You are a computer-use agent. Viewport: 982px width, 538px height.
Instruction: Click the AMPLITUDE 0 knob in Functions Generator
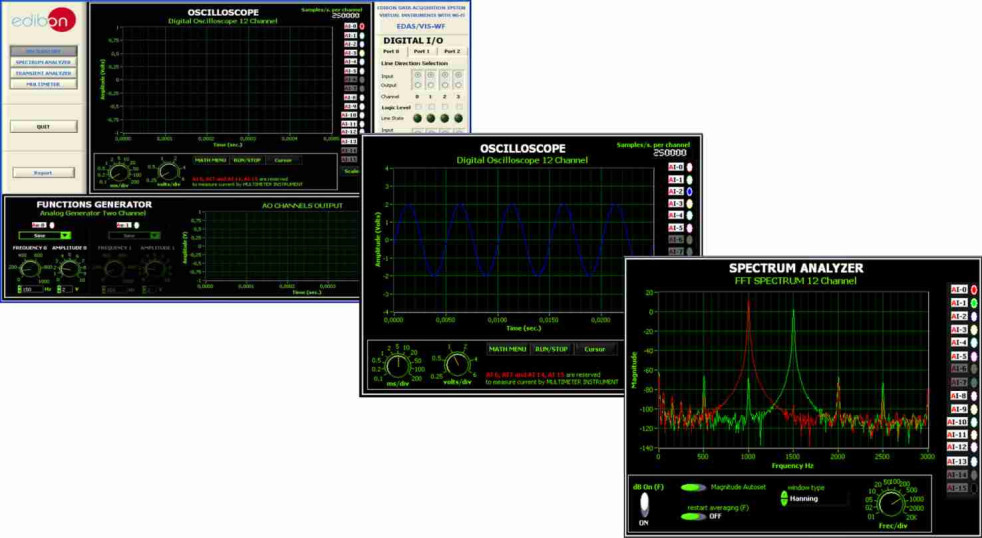tap(68, 269)
